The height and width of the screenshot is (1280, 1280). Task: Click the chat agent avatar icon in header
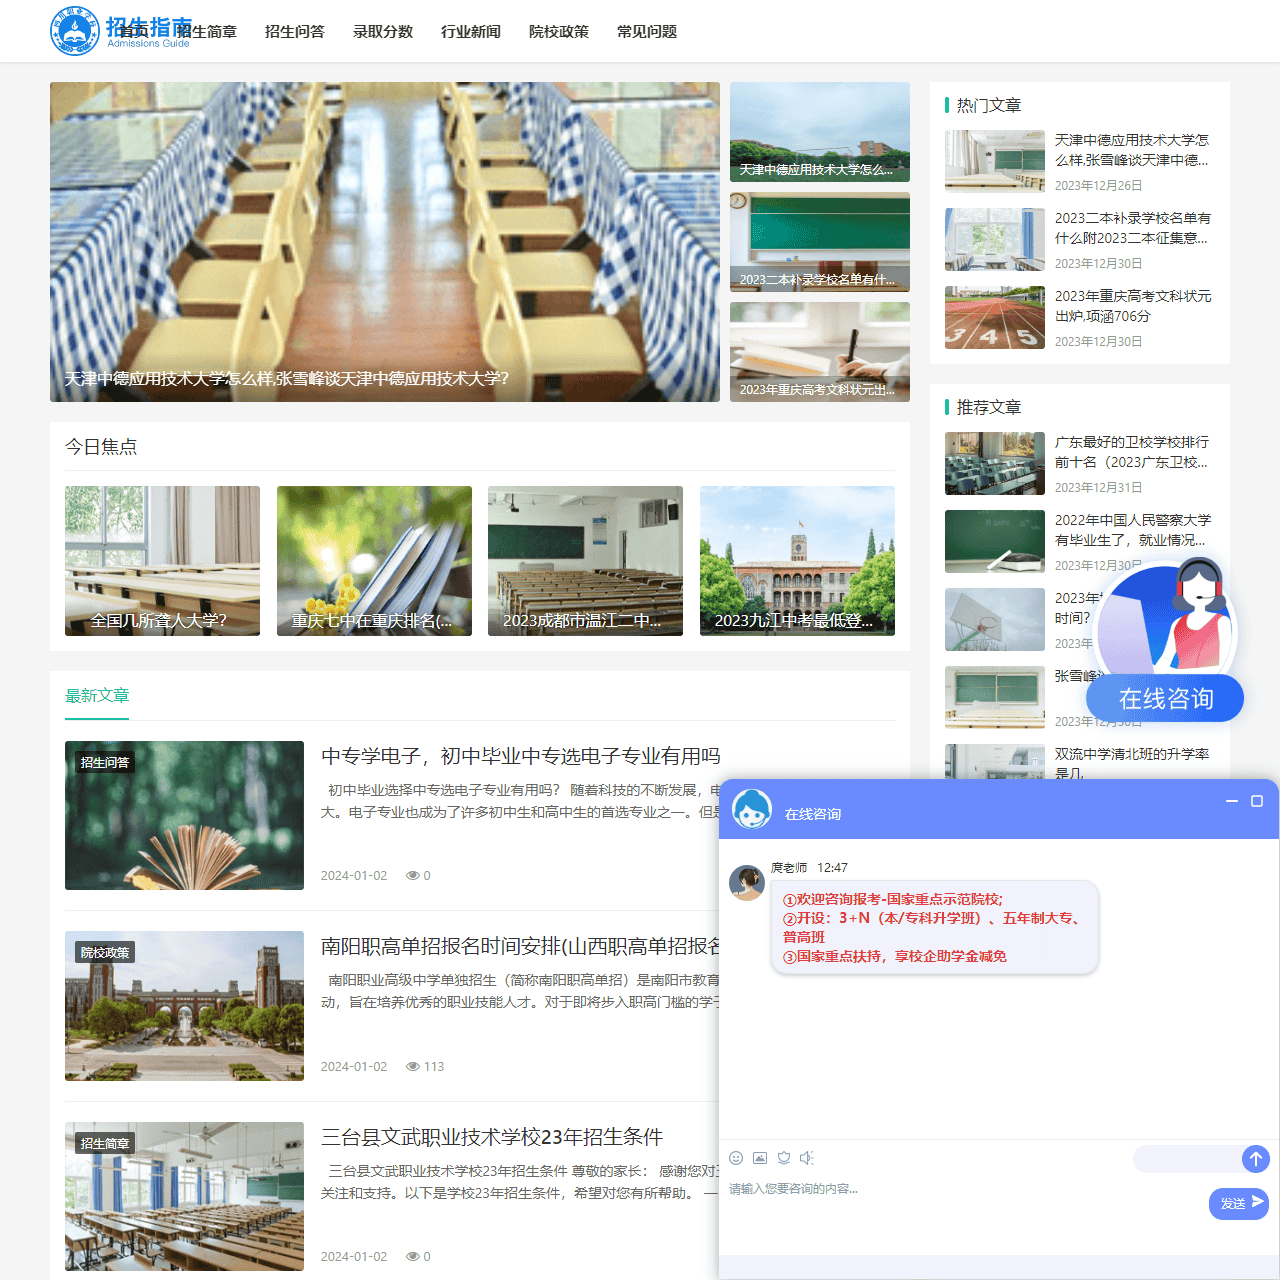(751, 809)
